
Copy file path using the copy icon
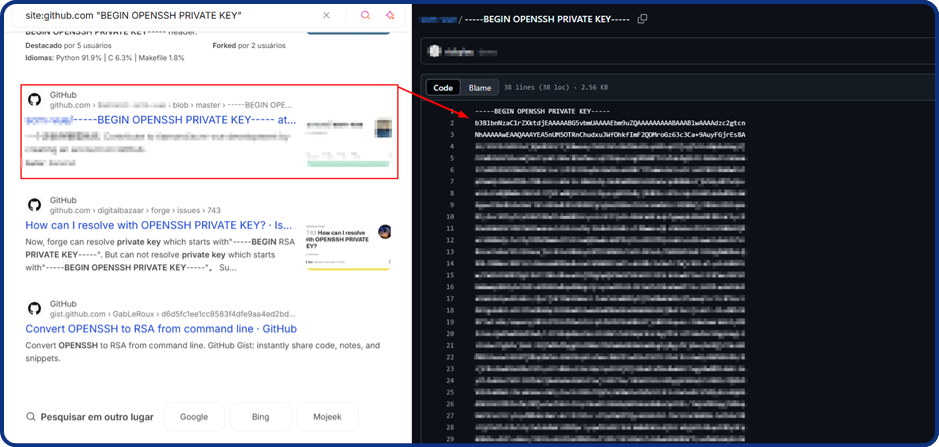click(x=643, y=19)
